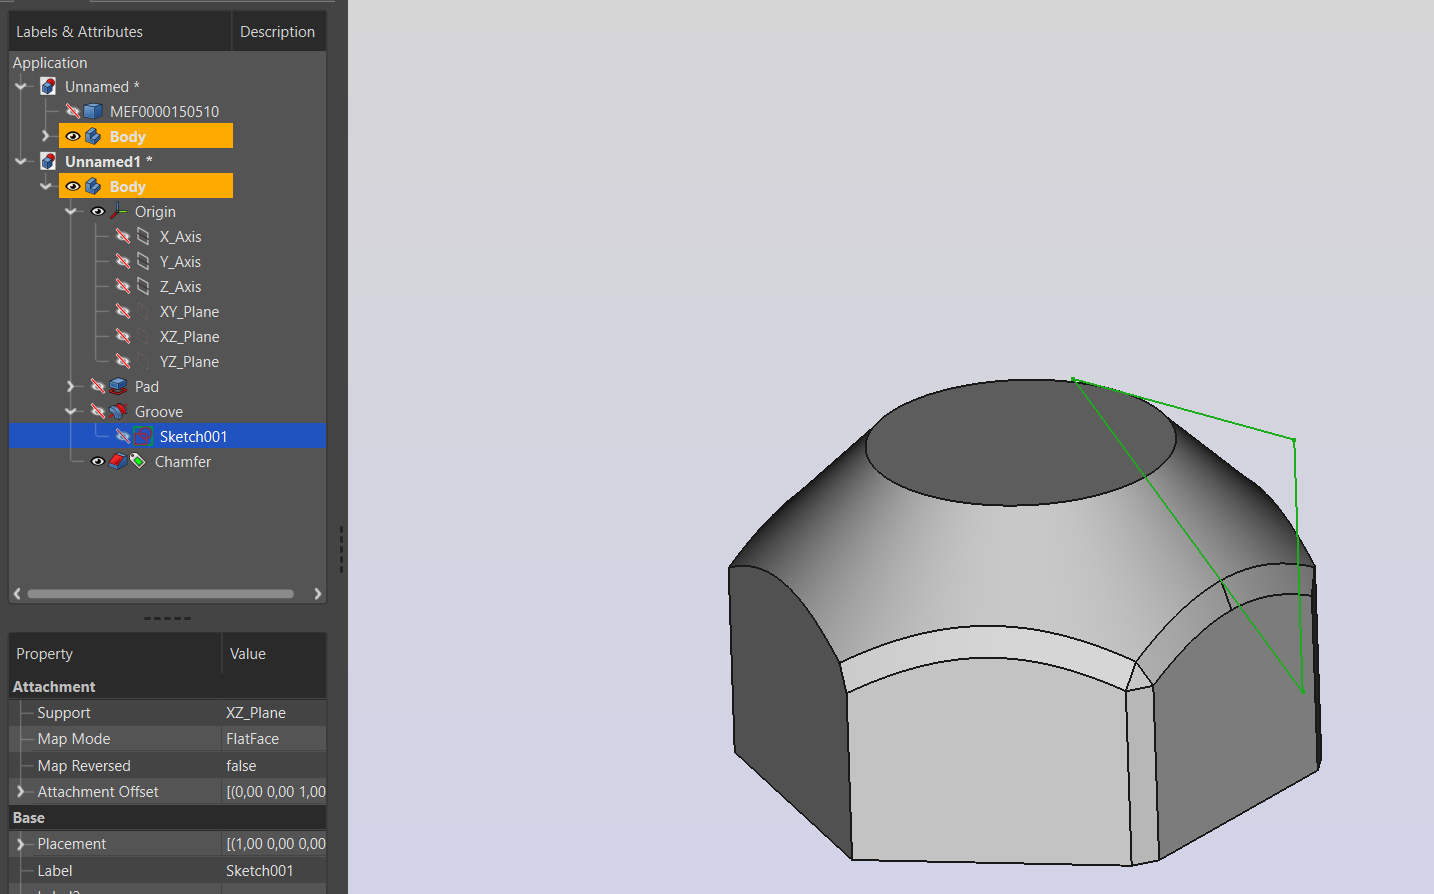Hide the Body using its eye toggle
Image resolution: width=1434 pixels, height=894 pixels.
pos(72,185)
